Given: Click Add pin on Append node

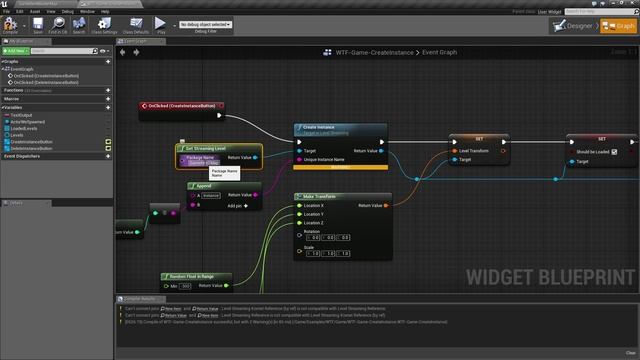Looking at the screenshot, I should pyautogui.click(x=238, y=206).
